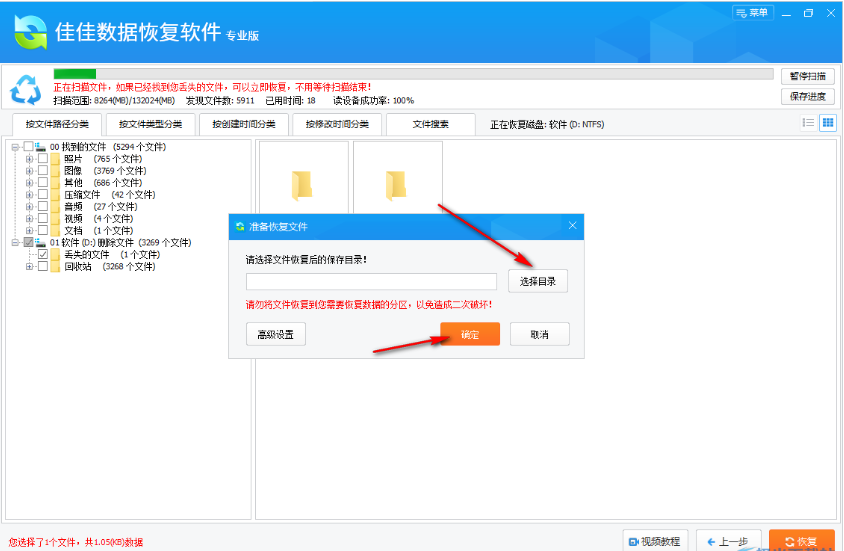This screenshot has height=551, width=844.
Task: Click the app logo in title bar
Action: (x=30, y=32)
